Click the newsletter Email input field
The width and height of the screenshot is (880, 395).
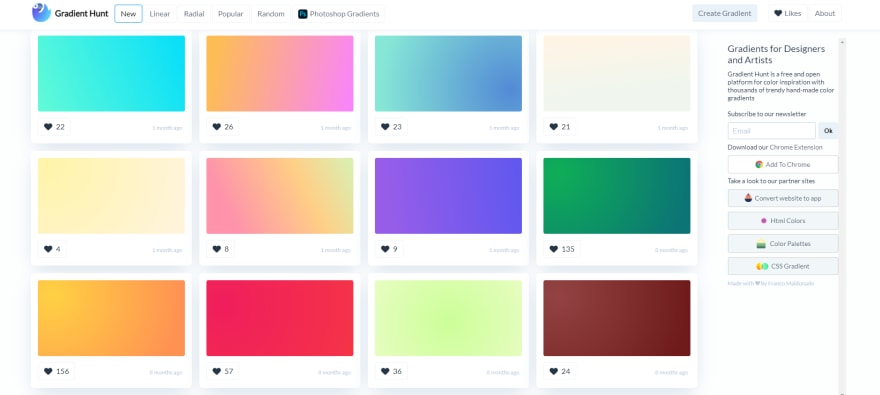click(772, 131)
